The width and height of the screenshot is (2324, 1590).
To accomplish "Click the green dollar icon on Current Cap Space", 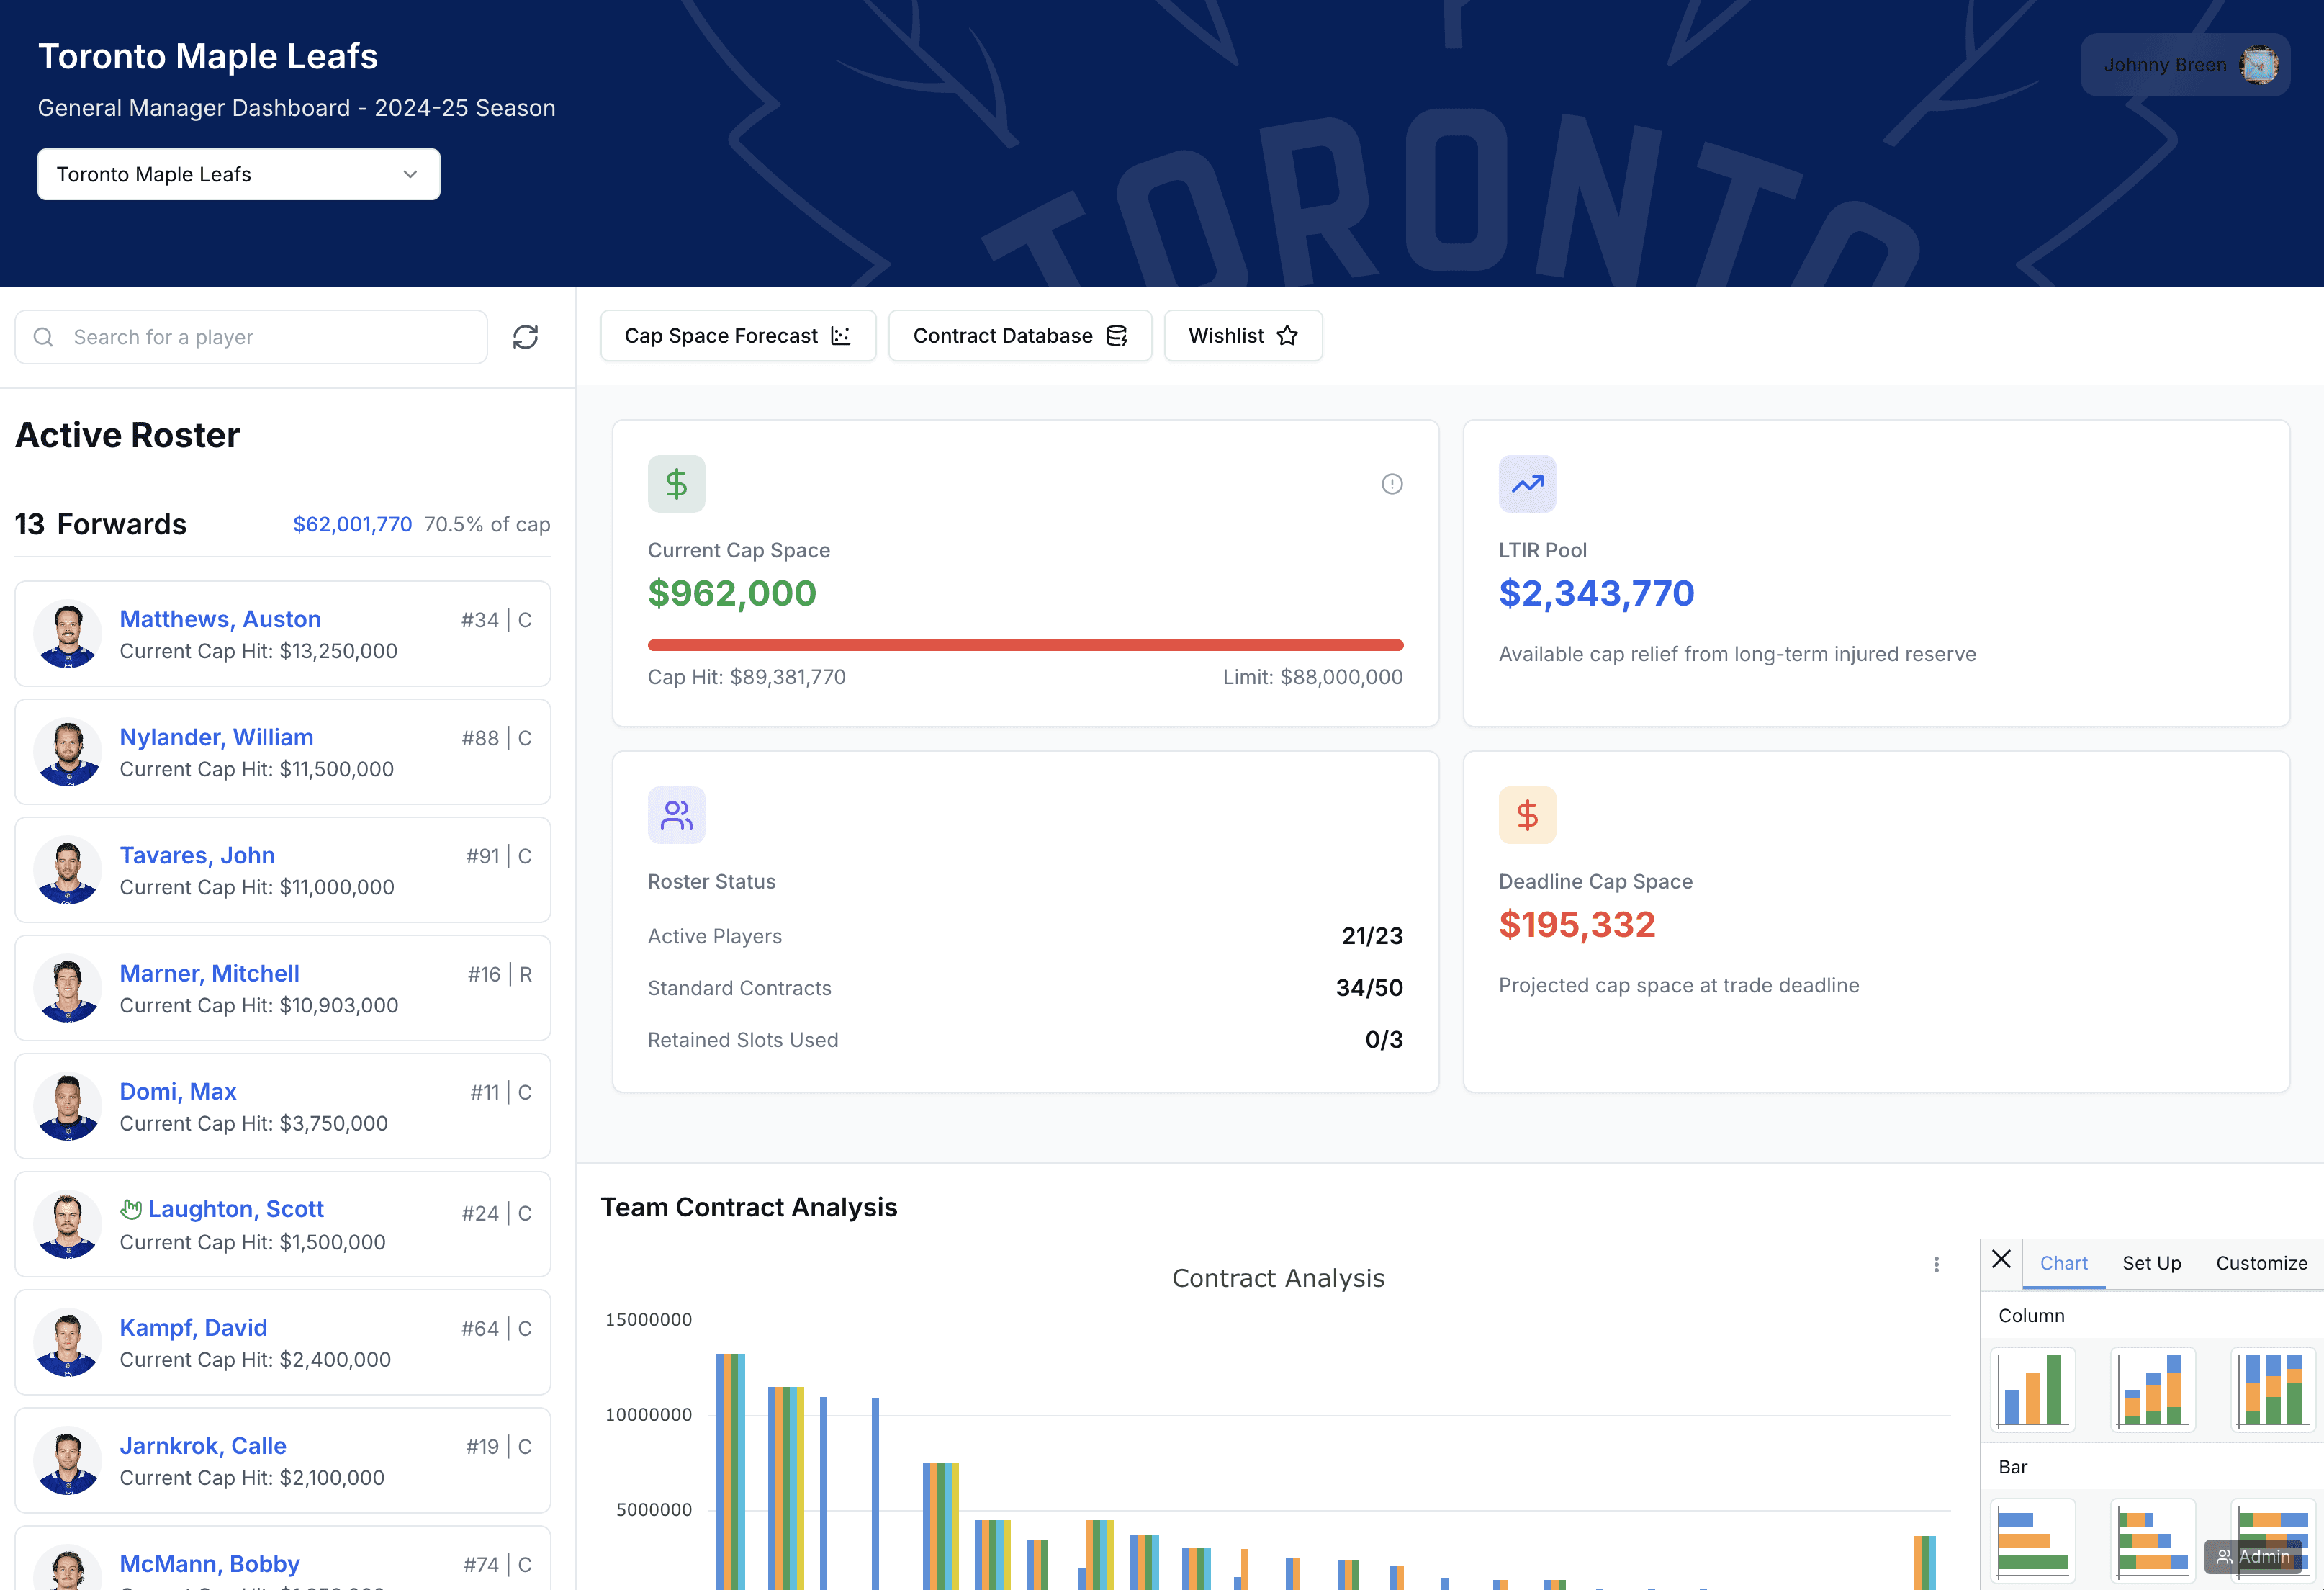I will tap(676, 484).
